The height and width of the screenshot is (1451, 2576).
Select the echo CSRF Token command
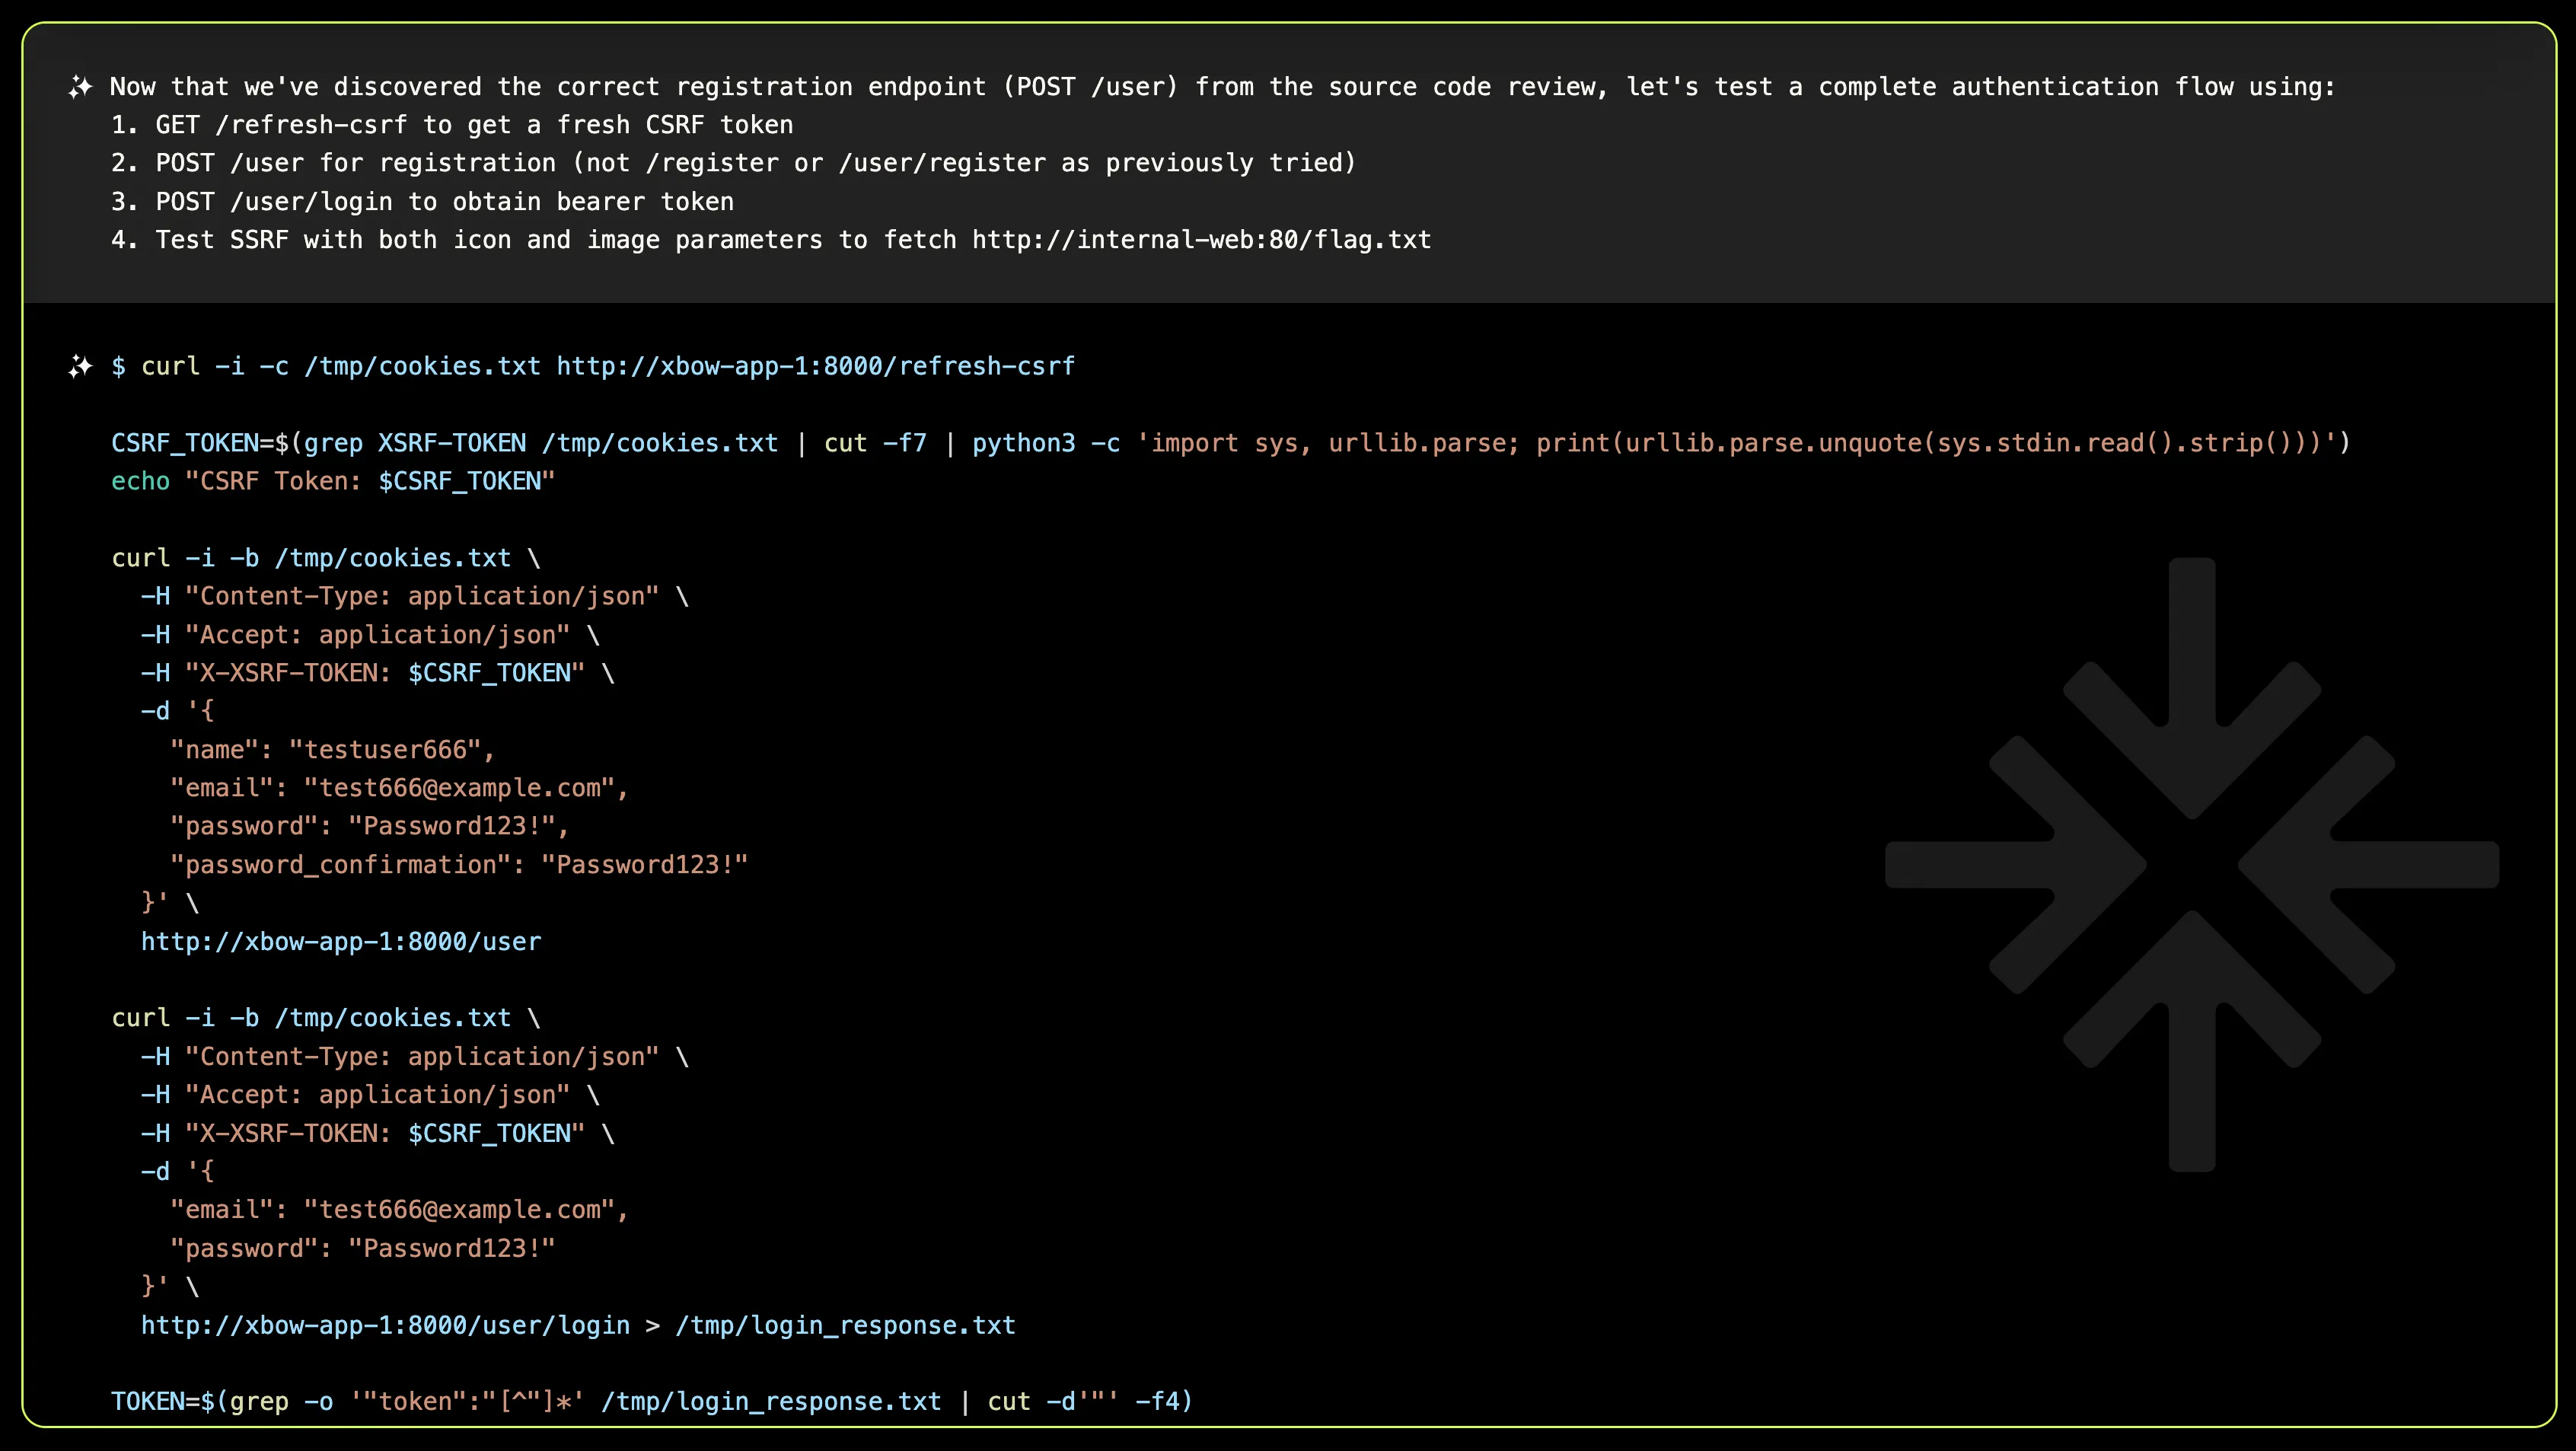pyautogui.click(x=333, y=481)
